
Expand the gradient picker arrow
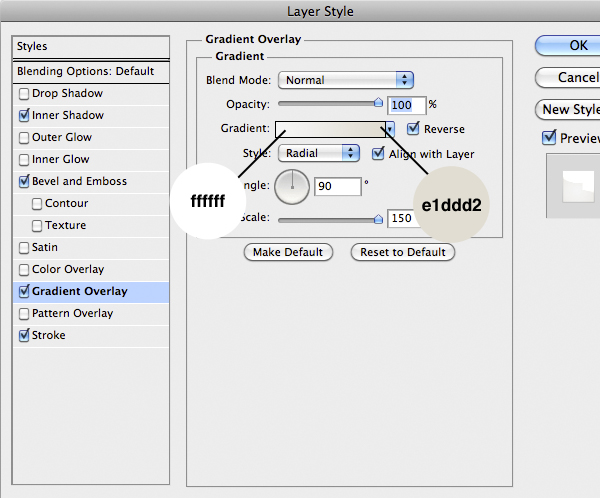(392, 129)
